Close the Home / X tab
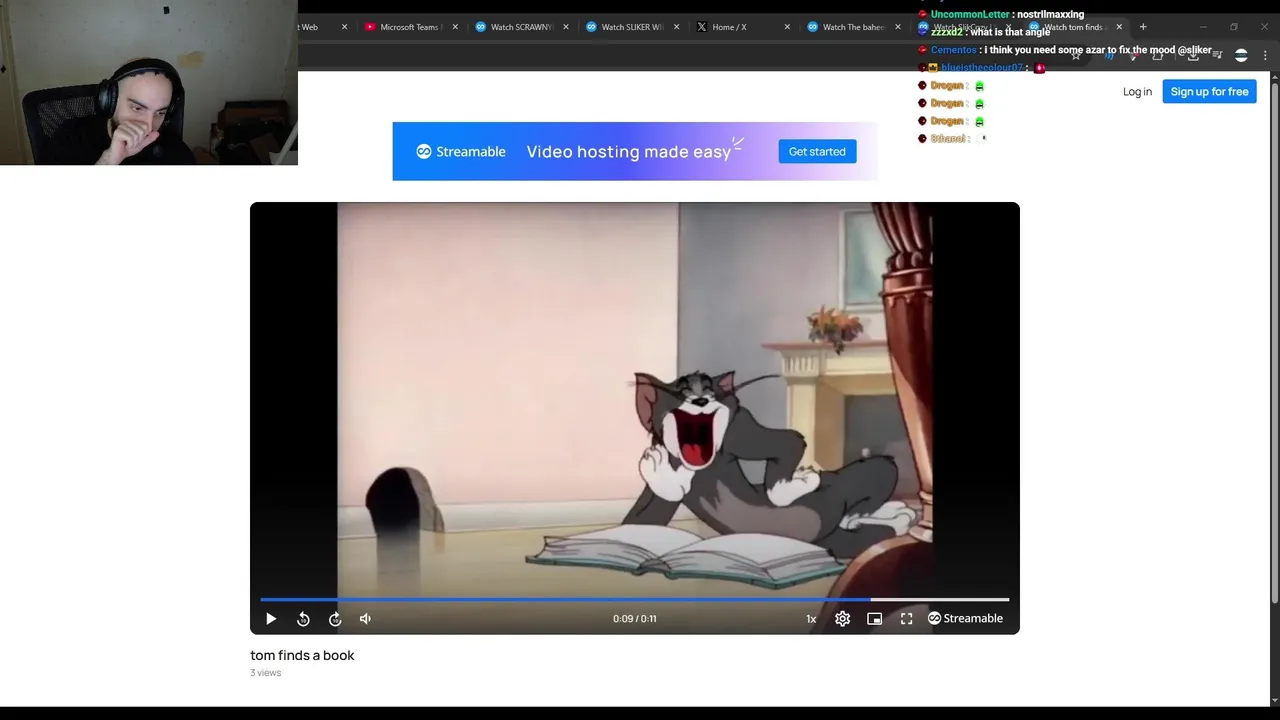Image resolution: width=1280 pixels, height=720 pixels. click(x=787, y=27)
